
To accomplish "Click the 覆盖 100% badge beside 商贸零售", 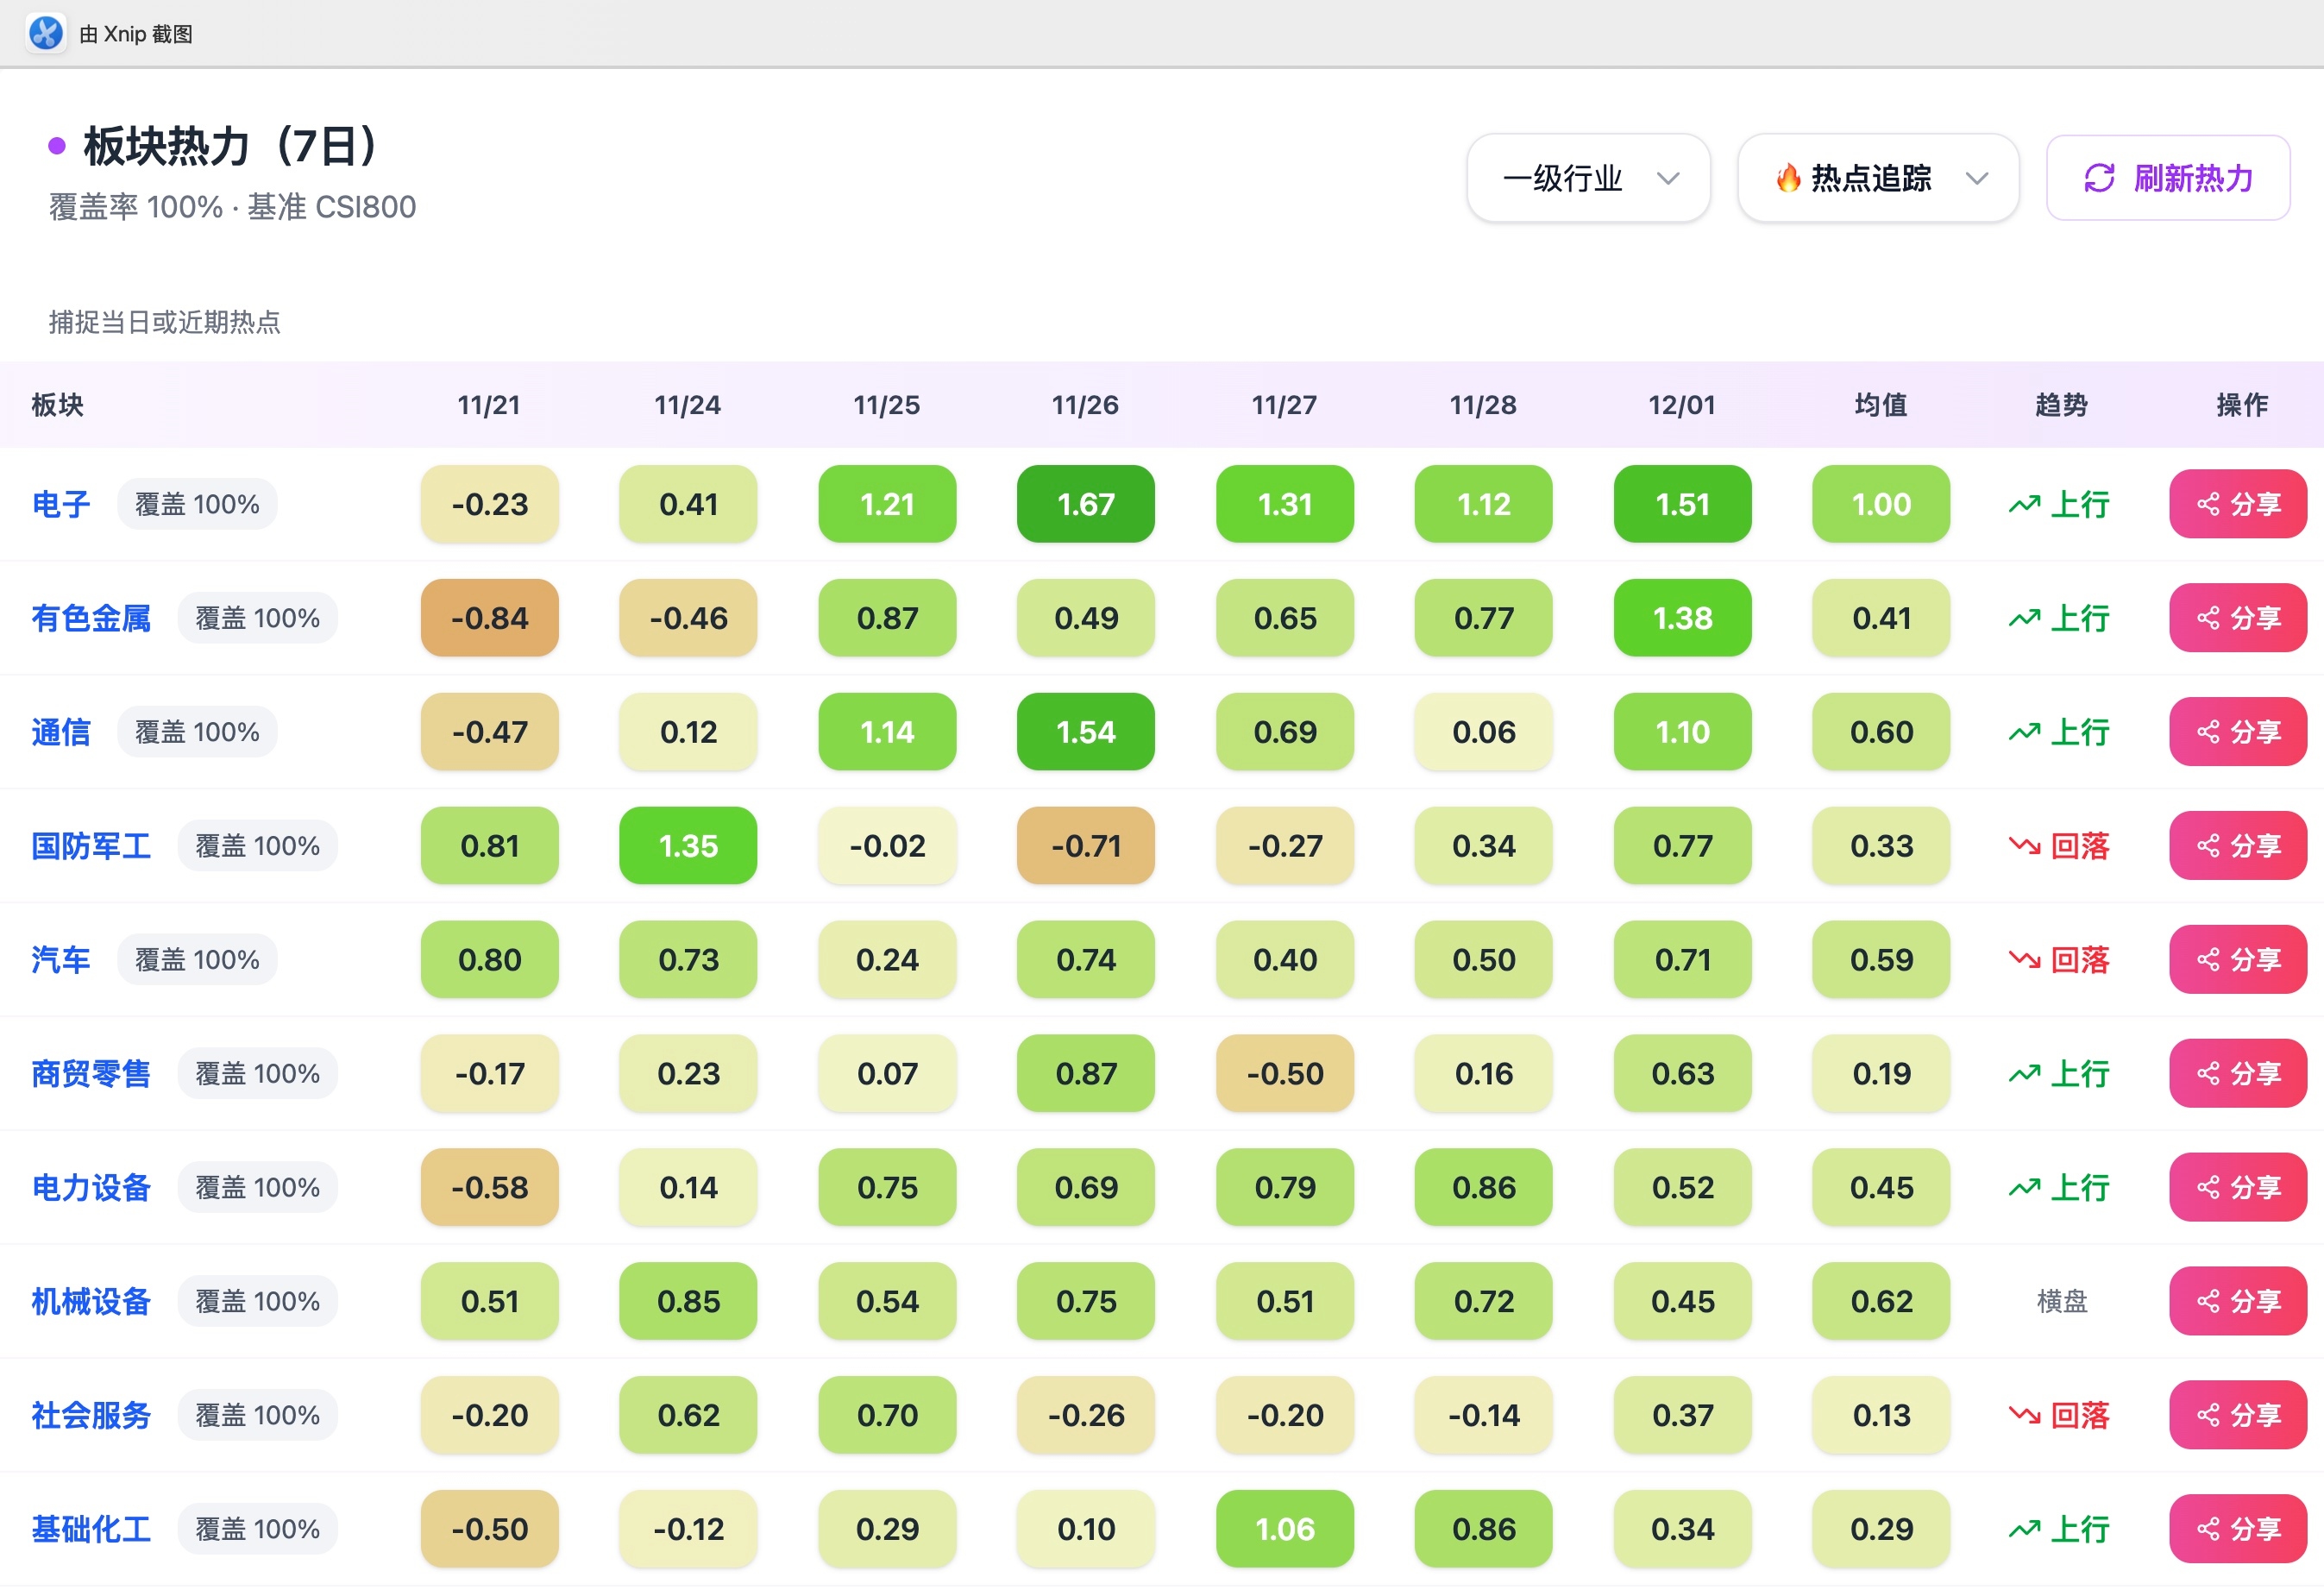I will pos(257,1074).
